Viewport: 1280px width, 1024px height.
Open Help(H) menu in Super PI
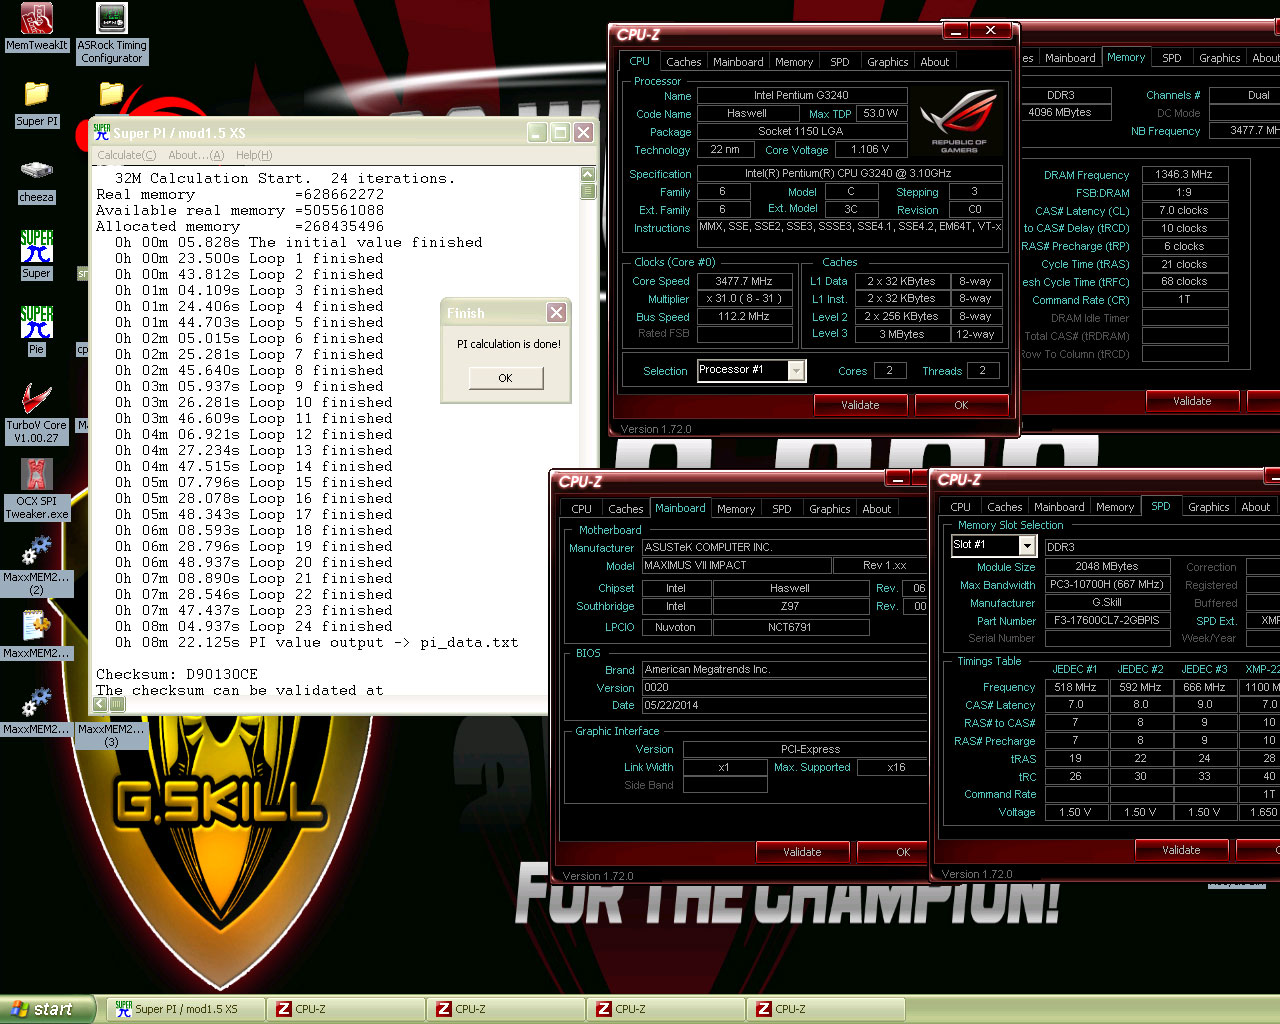254,155
